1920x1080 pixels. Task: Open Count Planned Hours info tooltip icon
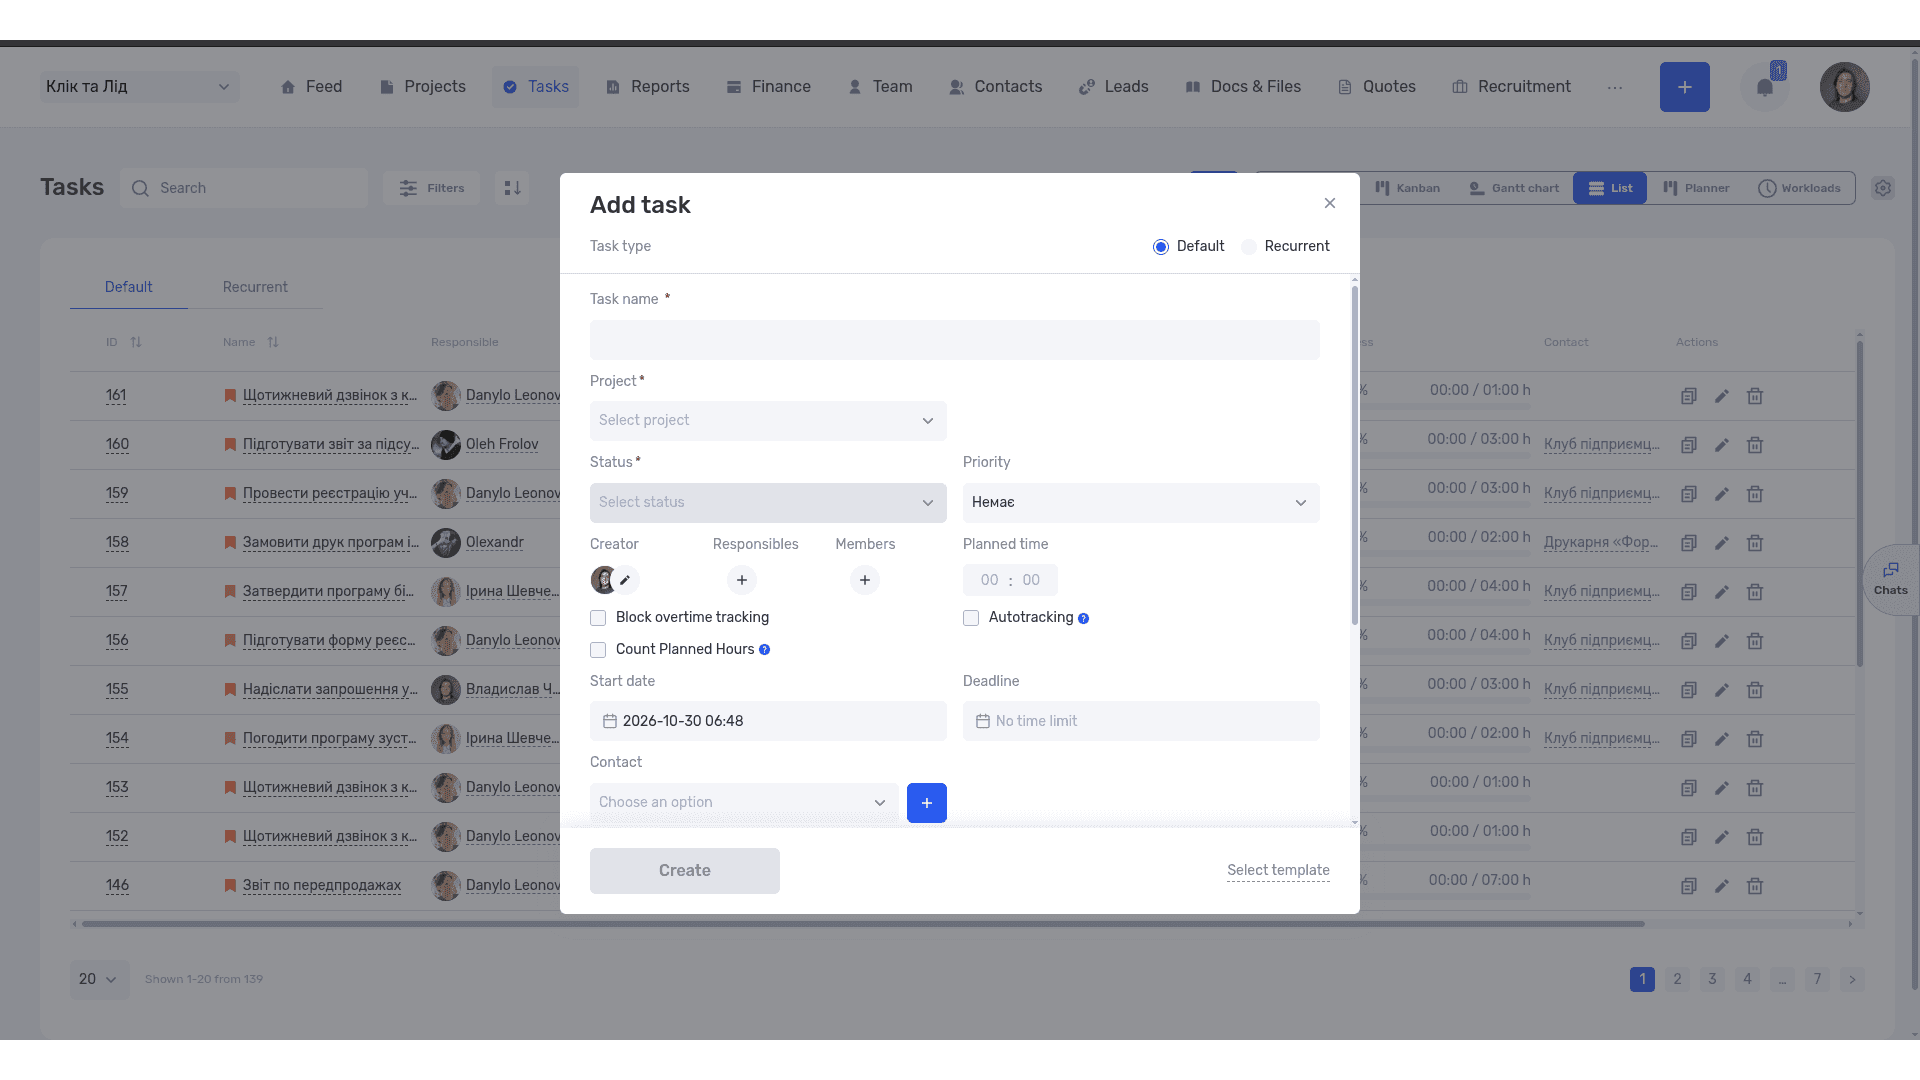tap(764, 650)
